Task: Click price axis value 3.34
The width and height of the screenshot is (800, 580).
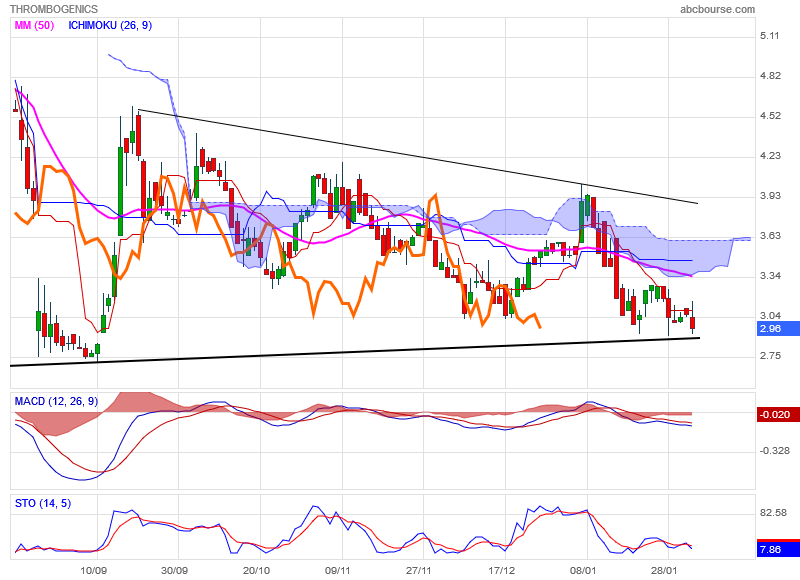Action: [770, 276]
